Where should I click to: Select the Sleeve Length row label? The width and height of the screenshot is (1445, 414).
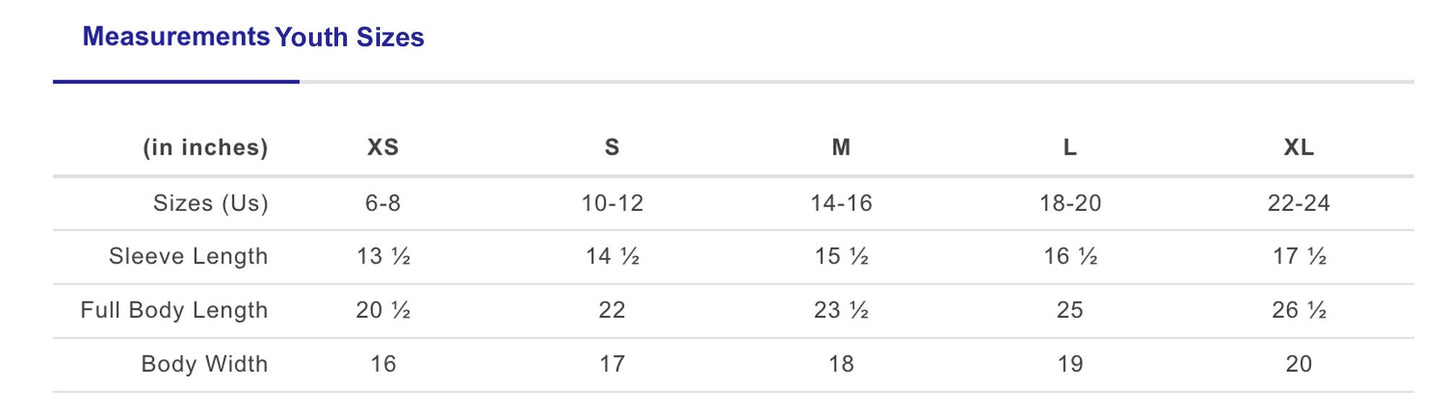click(x=188, y=256)
